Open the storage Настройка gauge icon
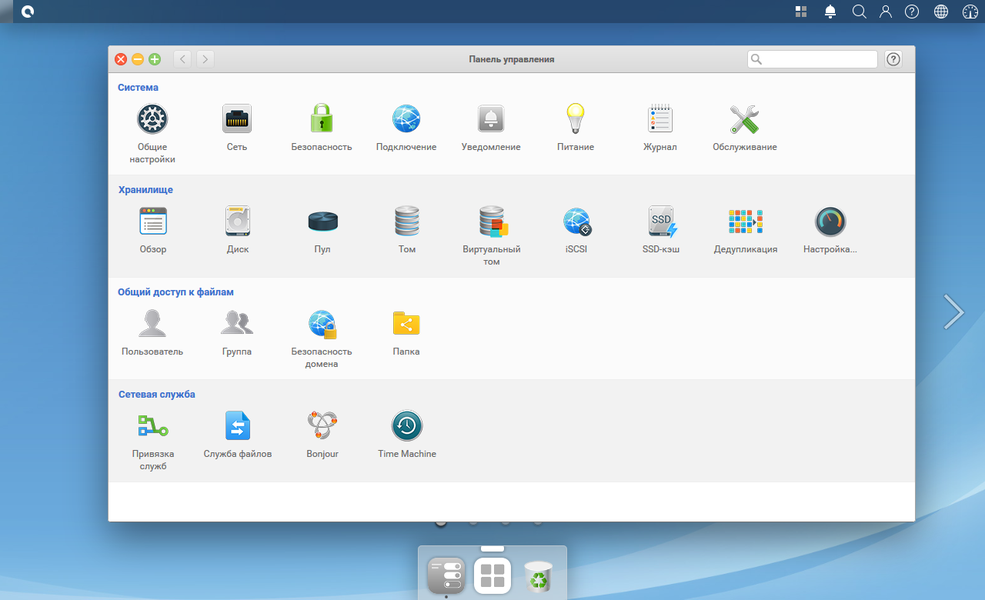Image resolution: width=985 pixels, height=600 pixels. [x=830, y=221]
